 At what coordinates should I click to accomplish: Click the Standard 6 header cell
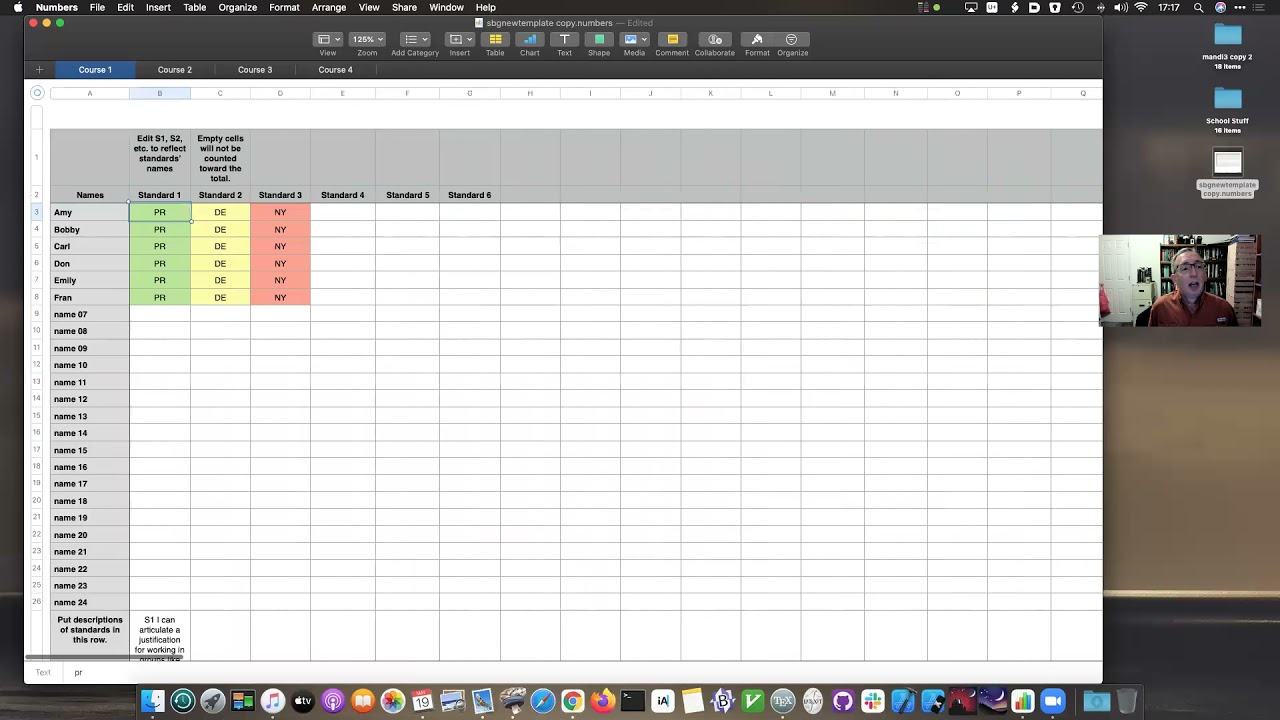pyautogui.click(x=469, y=195)
